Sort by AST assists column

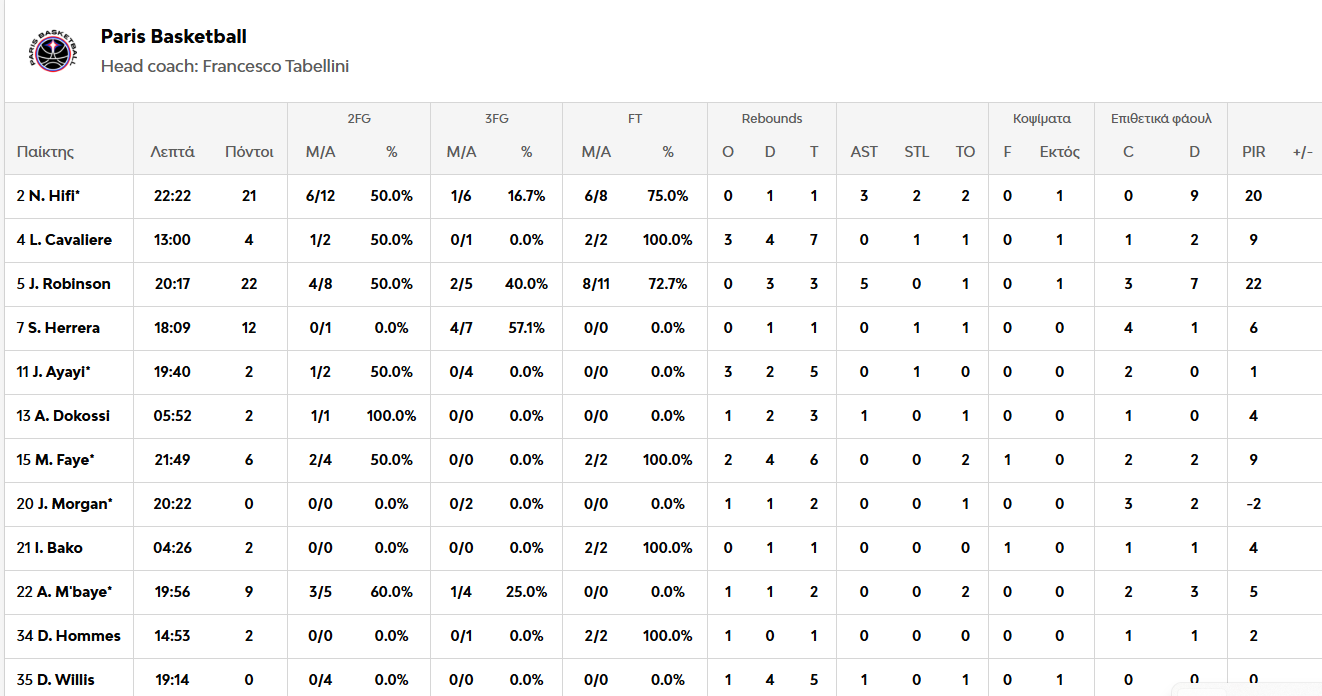[x=864, y=152]
